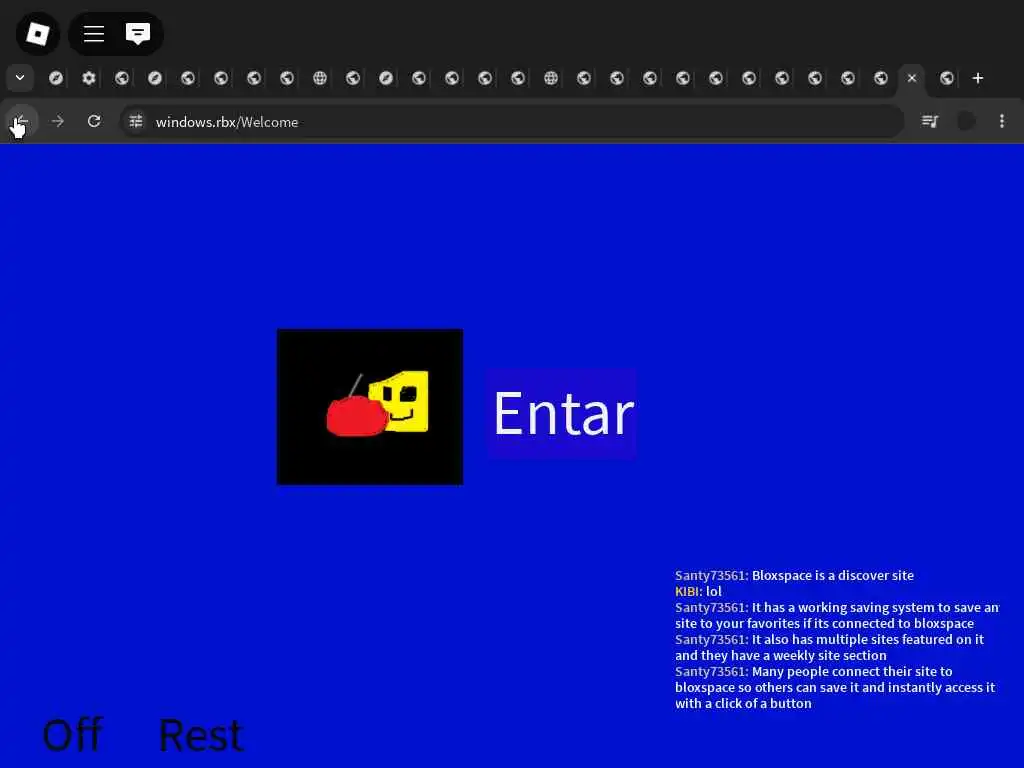The image size is (1024, 768).
Task: Reload the windows.rbx page
Action: [x=94, y=121]
